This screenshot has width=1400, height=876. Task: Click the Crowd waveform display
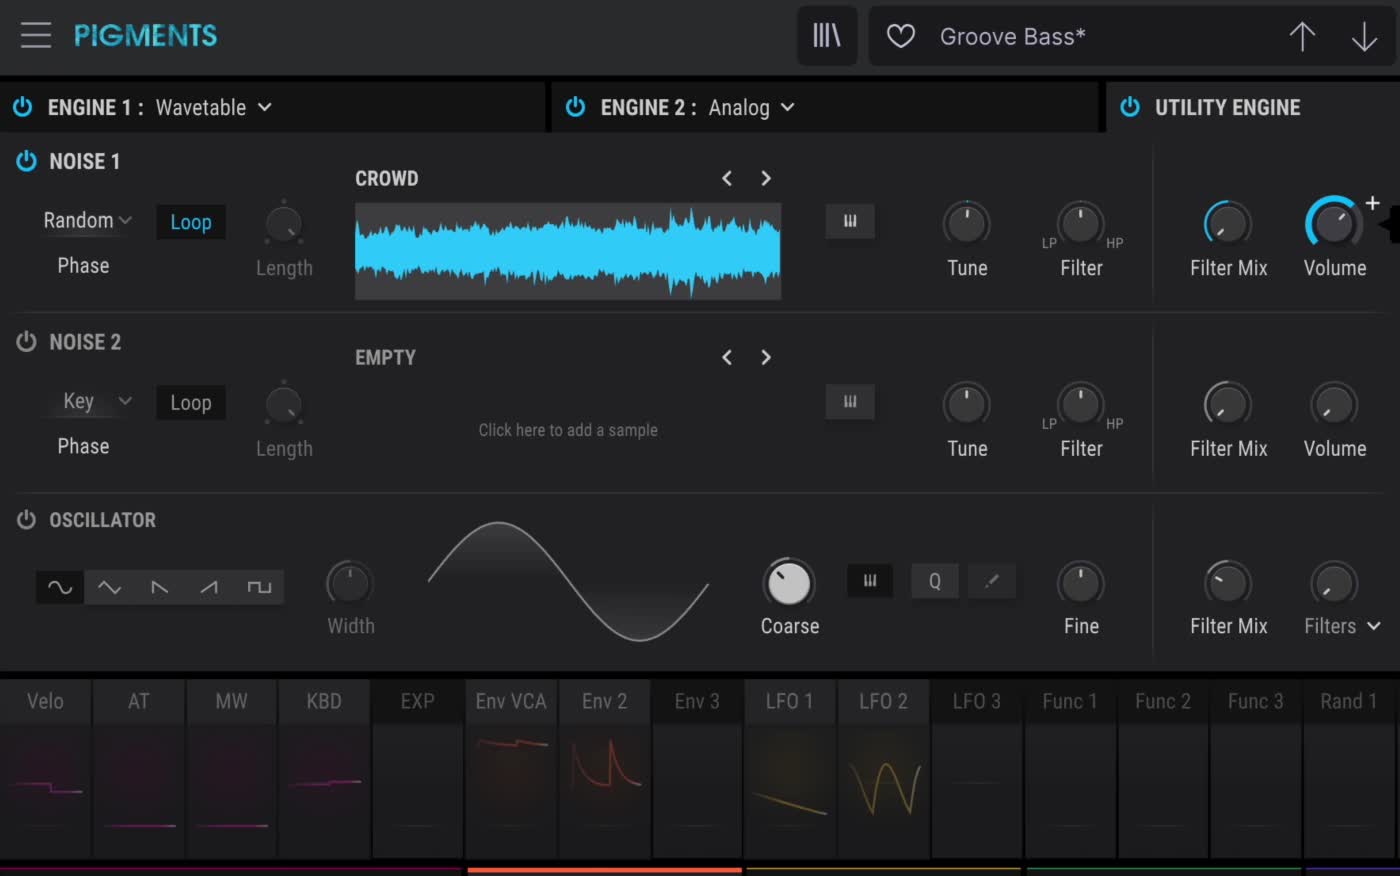(x=568, y=251)
